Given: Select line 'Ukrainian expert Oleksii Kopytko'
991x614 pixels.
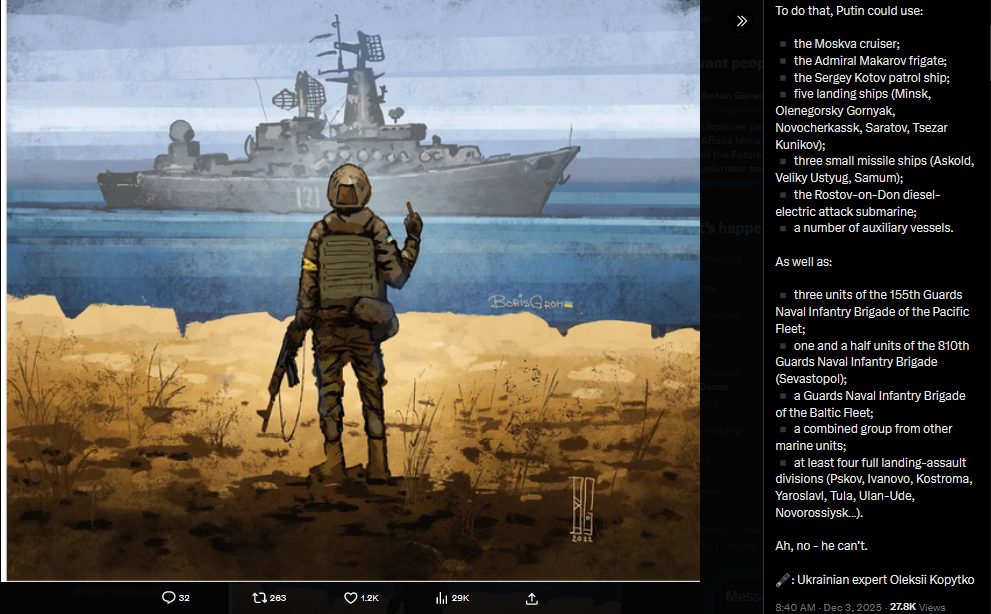Looking at the screenshot, I should coord(885,580).
